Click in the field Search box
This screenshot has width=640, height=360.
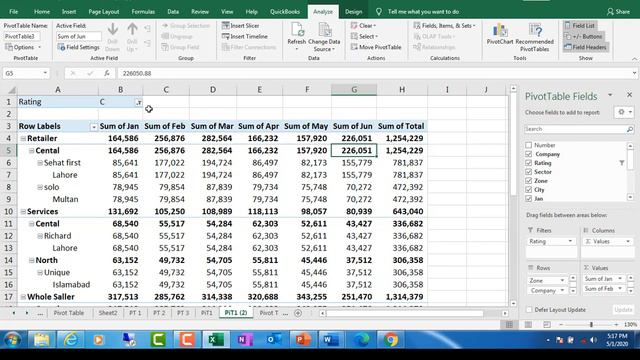[x=576, y=129]
